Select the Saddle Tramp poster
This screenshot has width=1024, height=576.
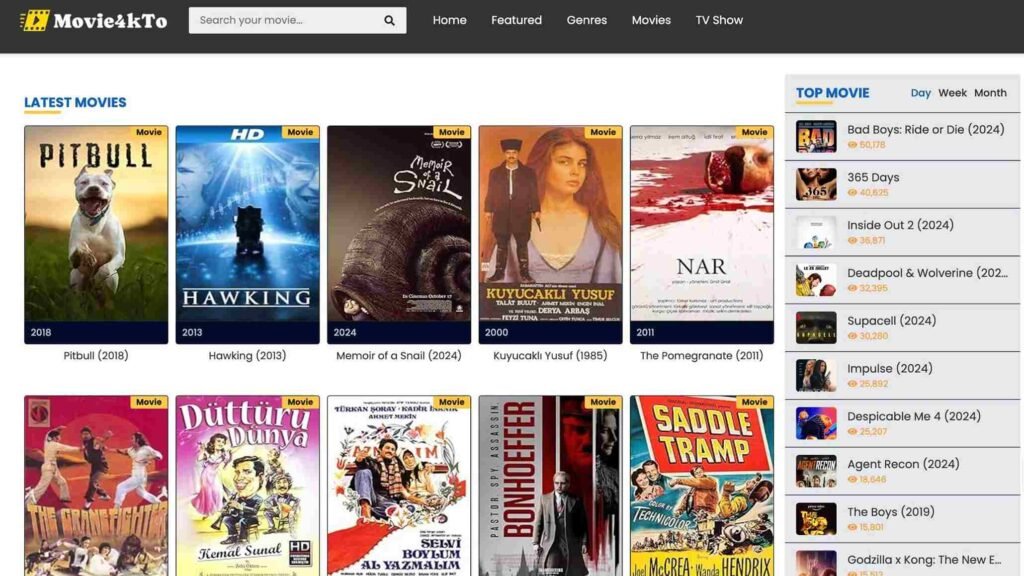tap(701, 485)
